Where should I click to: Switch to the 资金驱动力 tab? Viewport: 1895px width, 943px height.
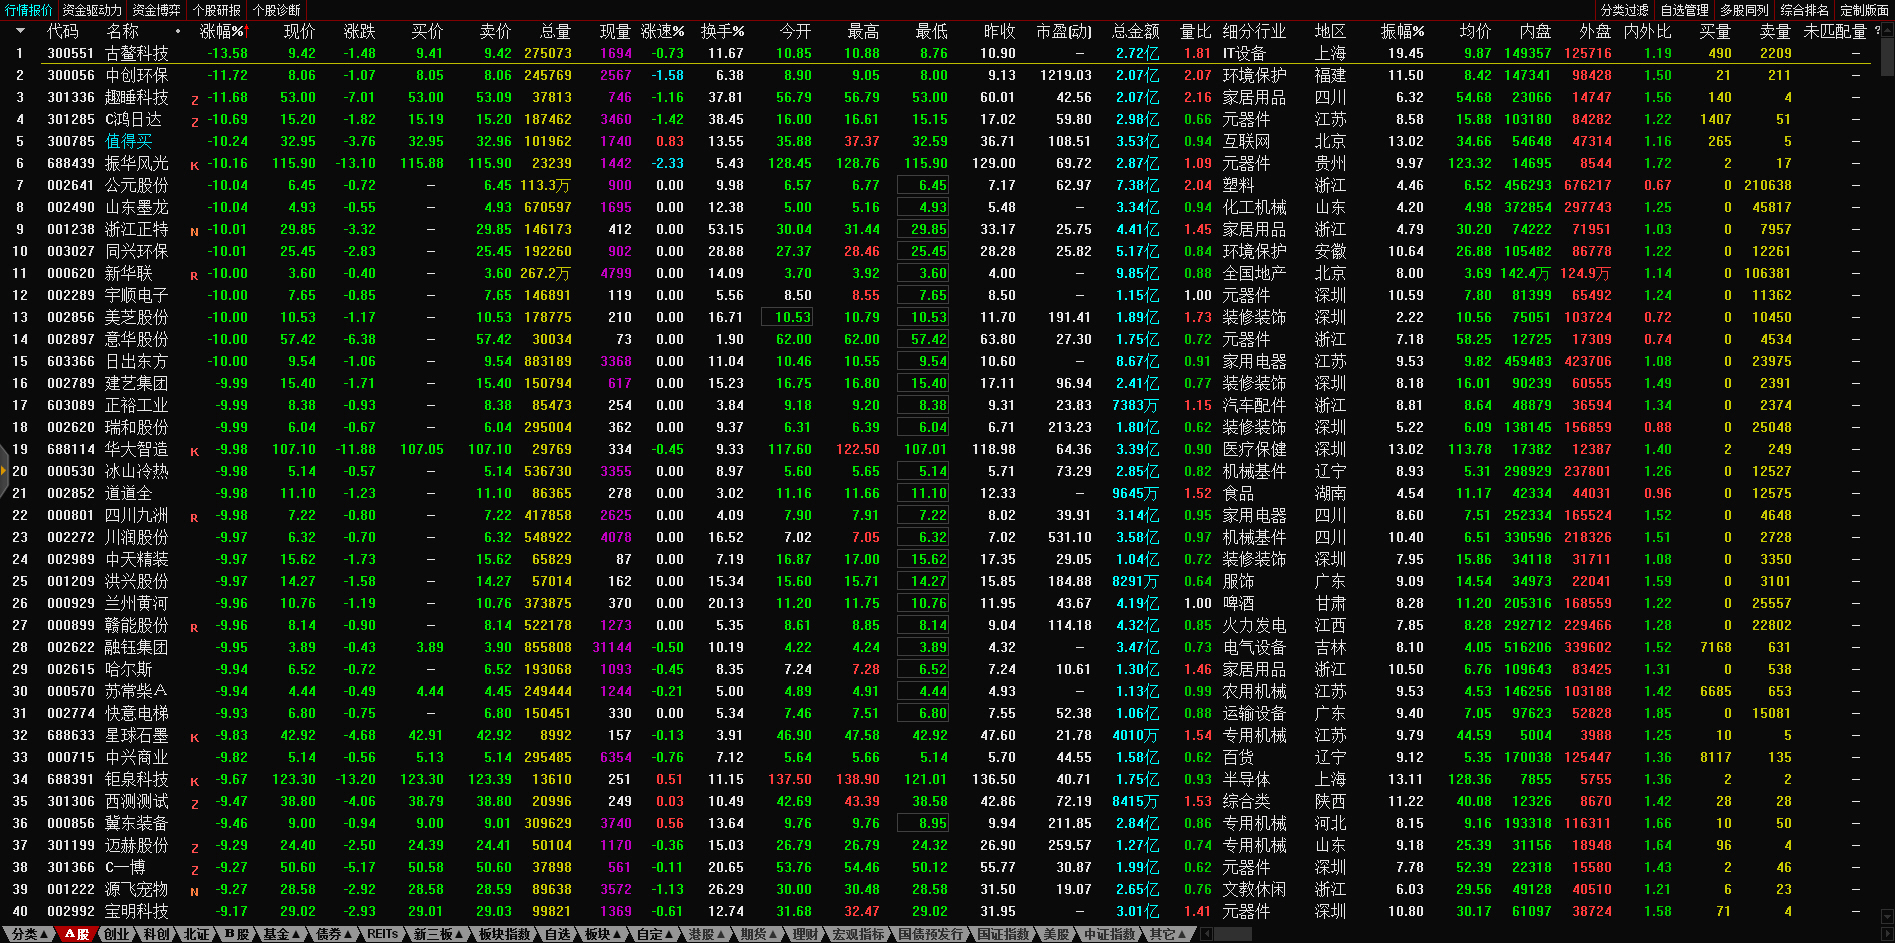pos(92,10)
